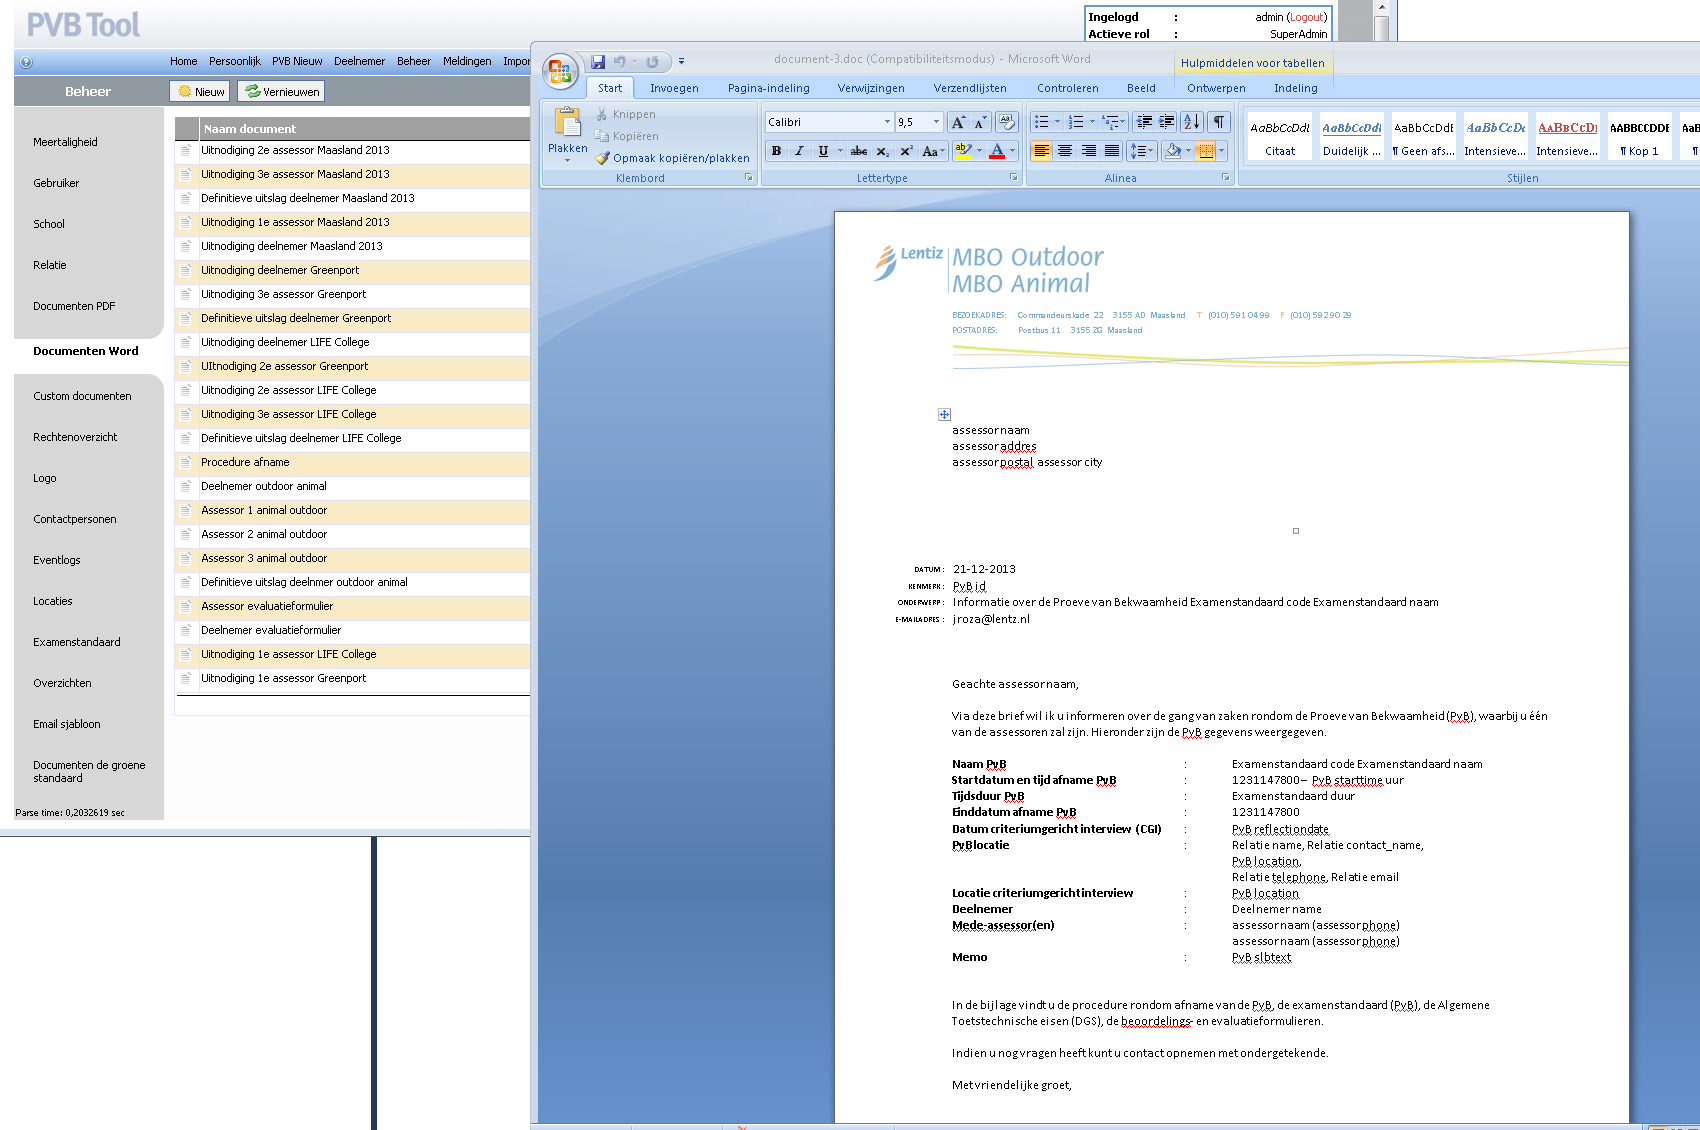Open the Invoegen ribbon tab
1700x1130 pixels.
674,88
